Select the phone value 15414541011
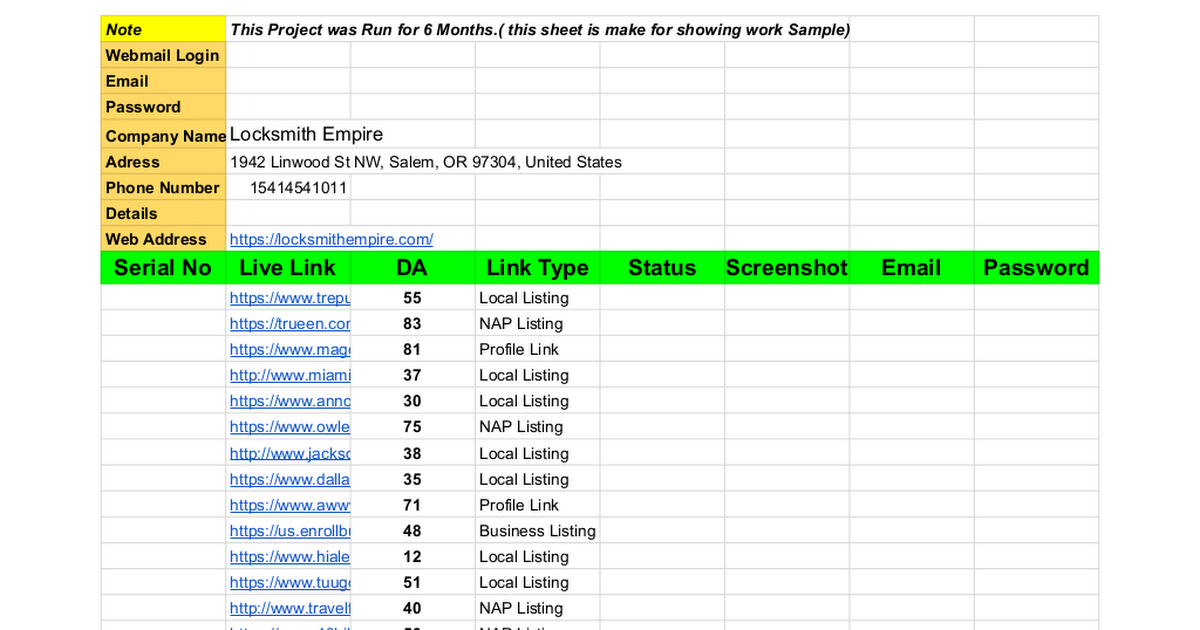This screenshot has width=1200, height=630. tap(298, 188)
